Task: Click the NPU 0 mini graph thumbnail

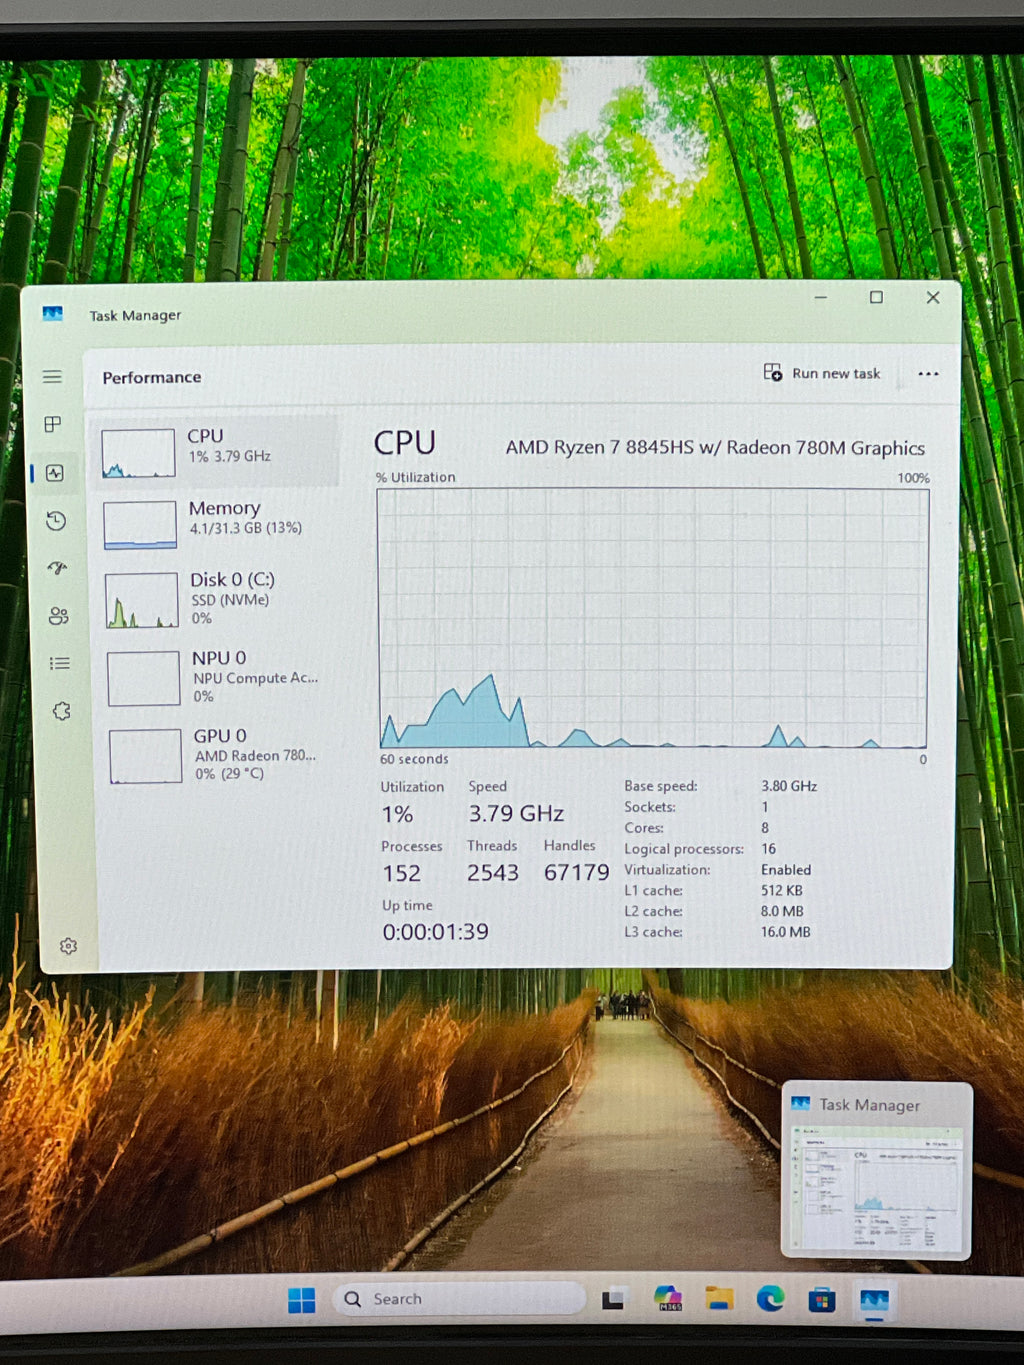Action: point(144,678)
